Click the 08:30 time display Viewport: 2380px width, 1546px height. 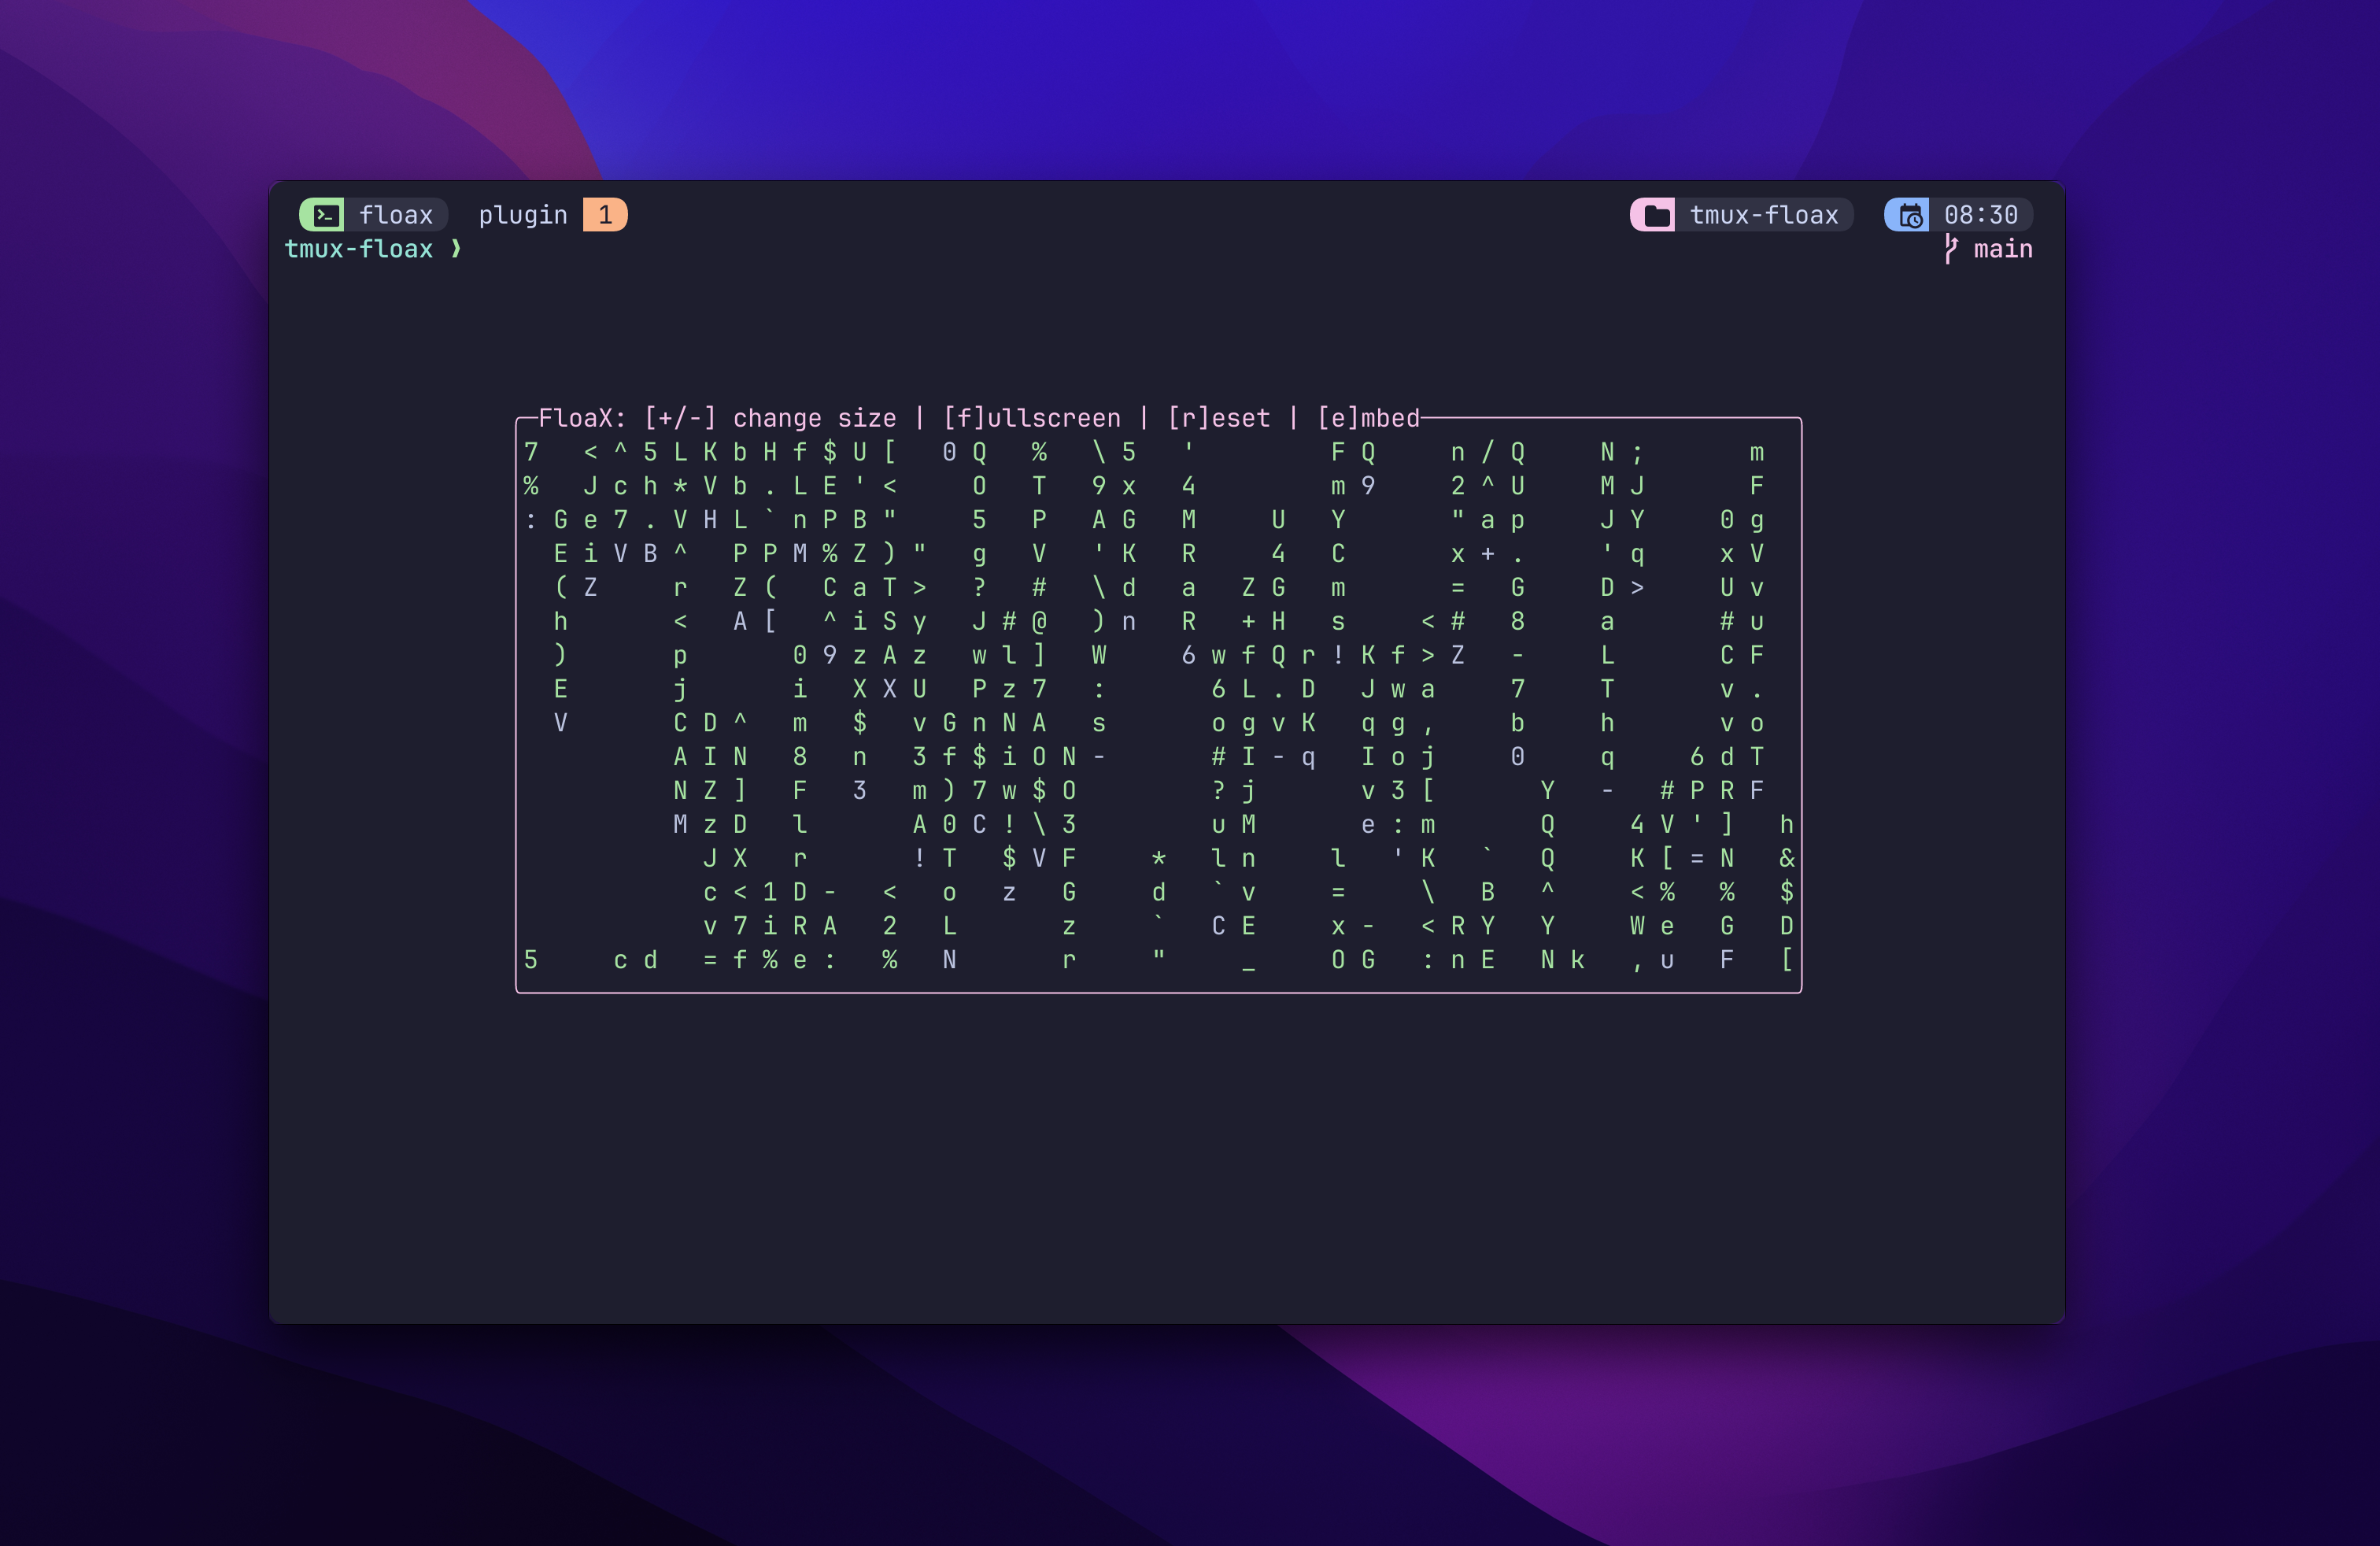pos(1980,215)
